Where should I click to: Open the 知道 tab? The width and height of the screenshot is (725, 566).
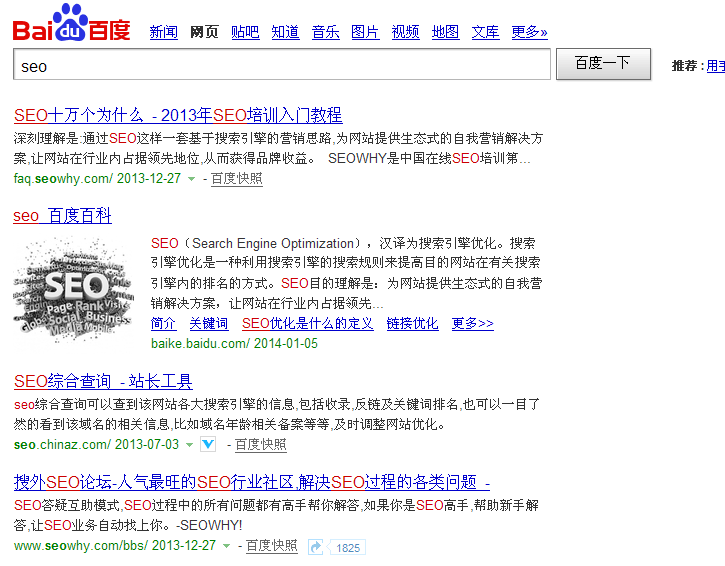[x=285, y=32]
